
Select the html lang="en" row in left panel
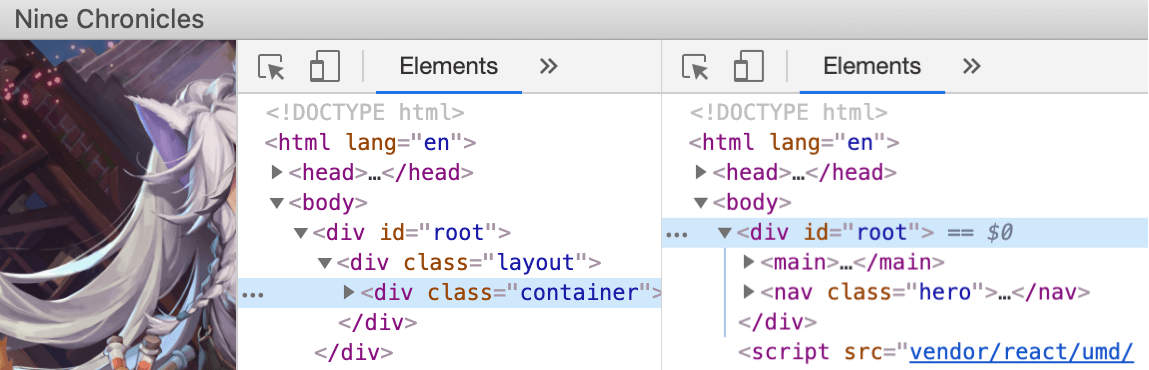click(371, 142)
